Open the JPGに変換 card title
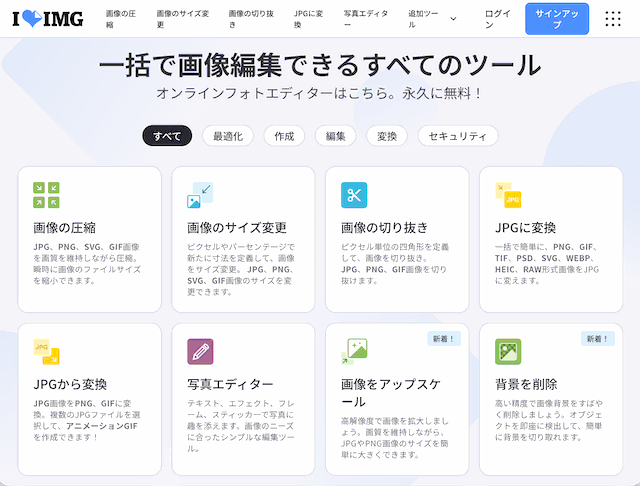Image resolution: width=640 pixels, height=486 pixels. tap(526, 228)
